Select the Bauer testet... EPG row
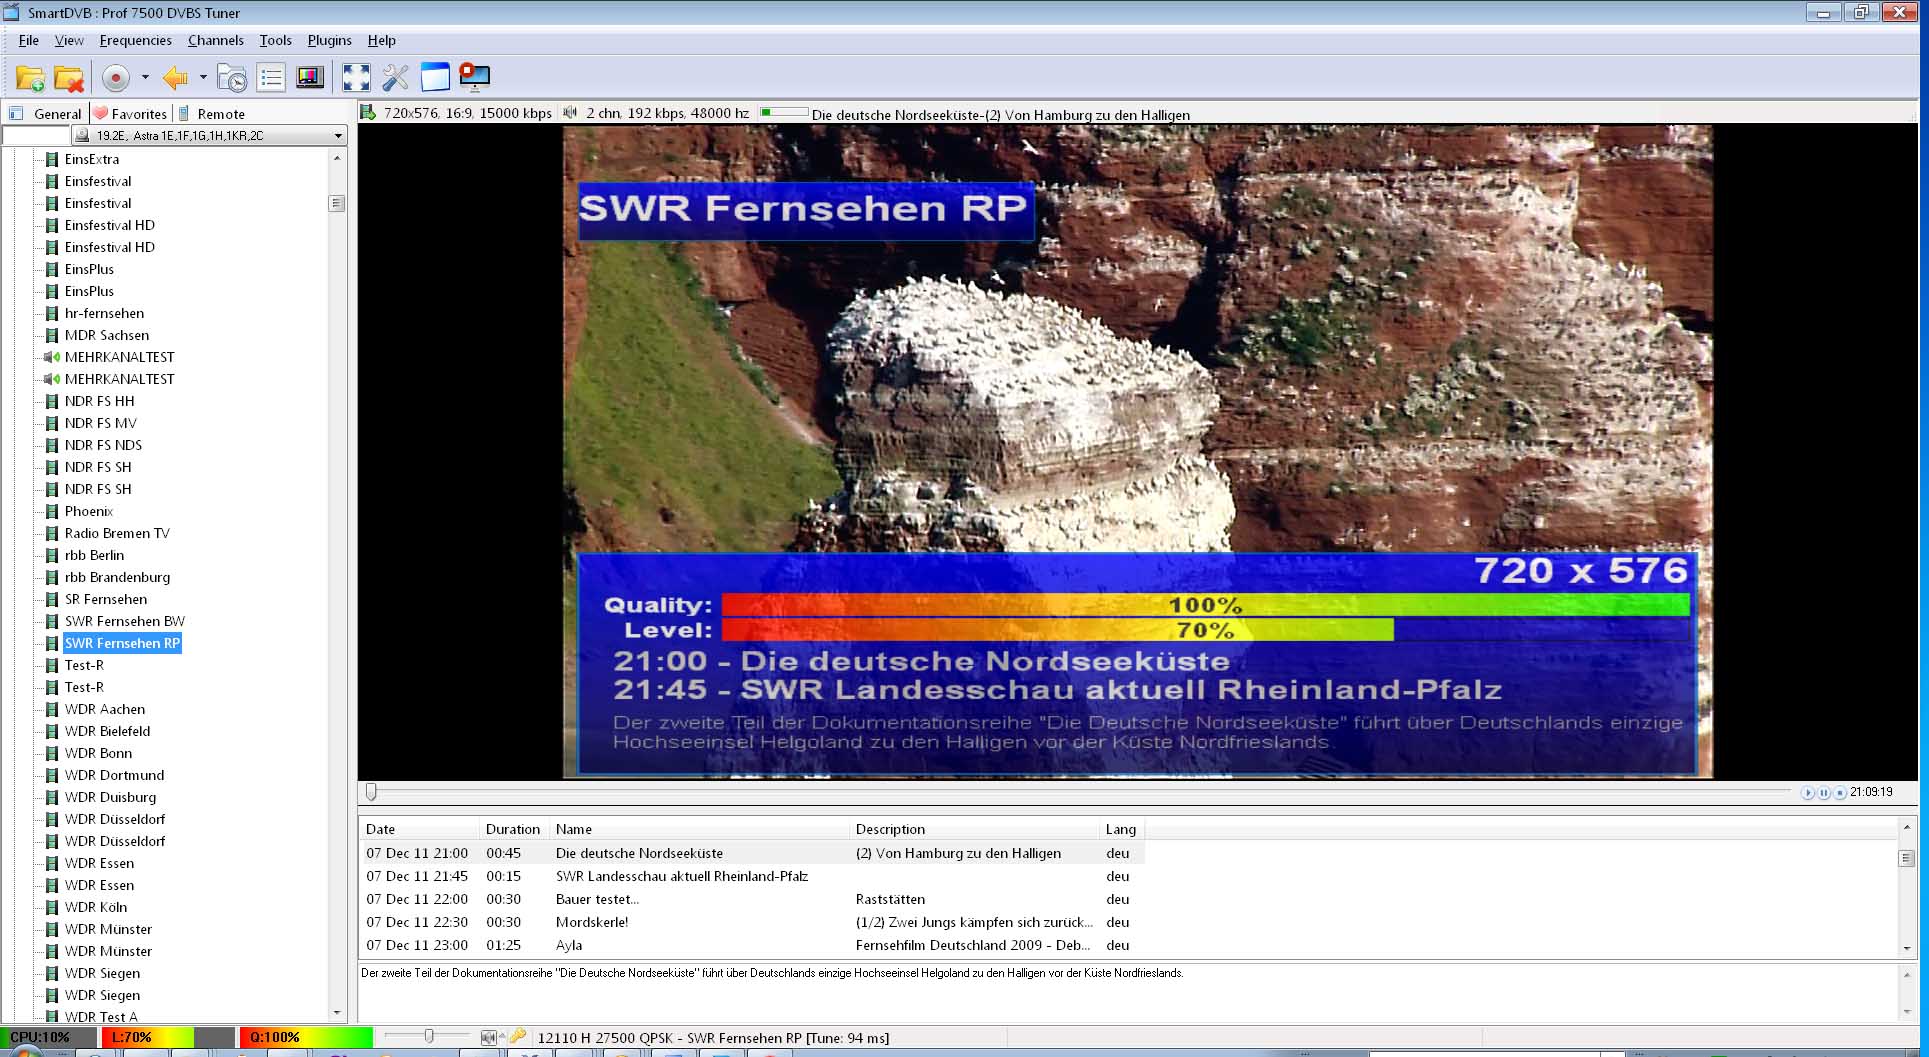1929x1057 pixels. pyautogui.click(x=752, y=899)
